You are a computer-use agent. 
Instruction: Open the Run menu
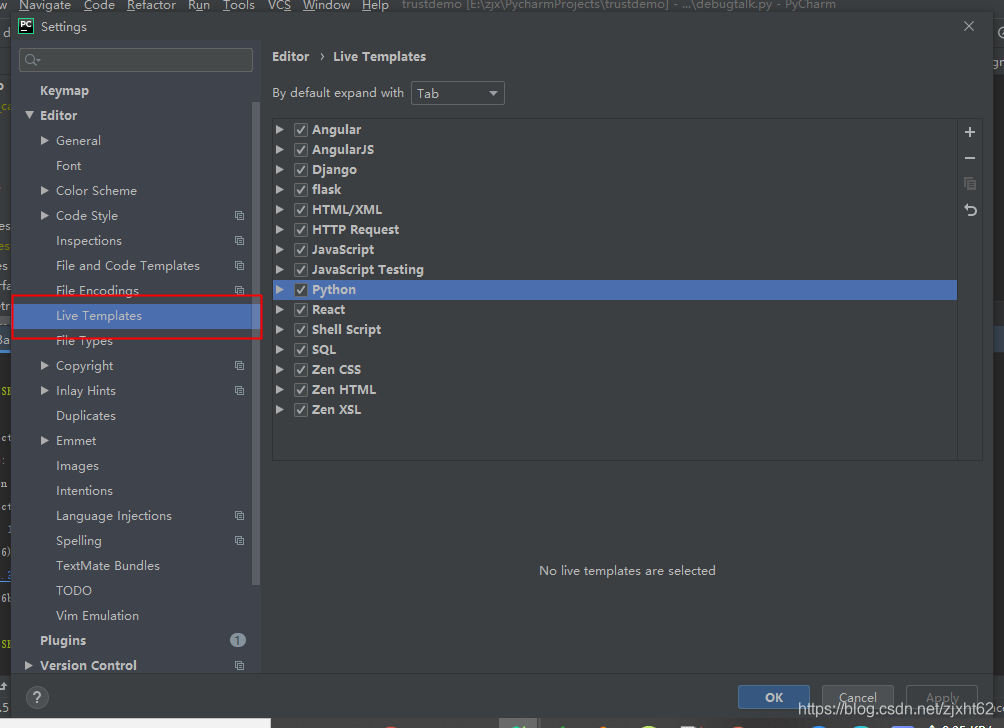click(198, 6)
